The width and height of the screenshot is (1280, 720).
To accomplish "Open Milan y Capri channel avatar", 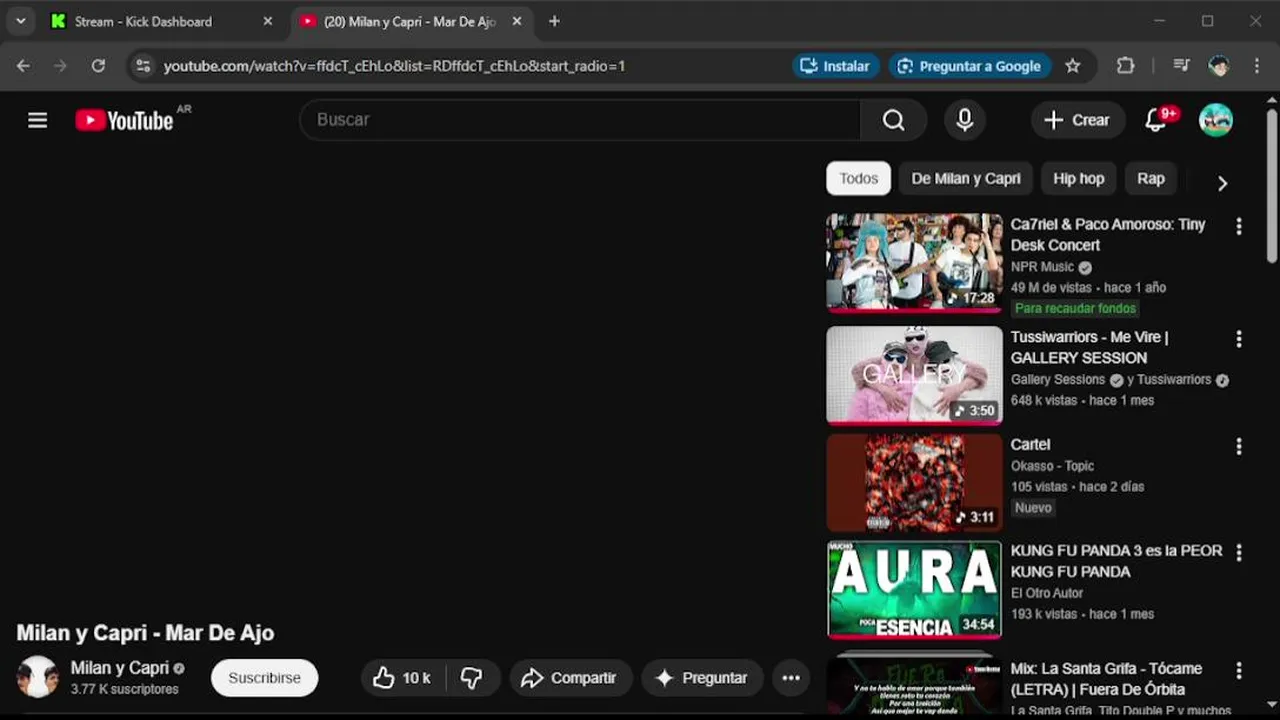I will point(38,677).
